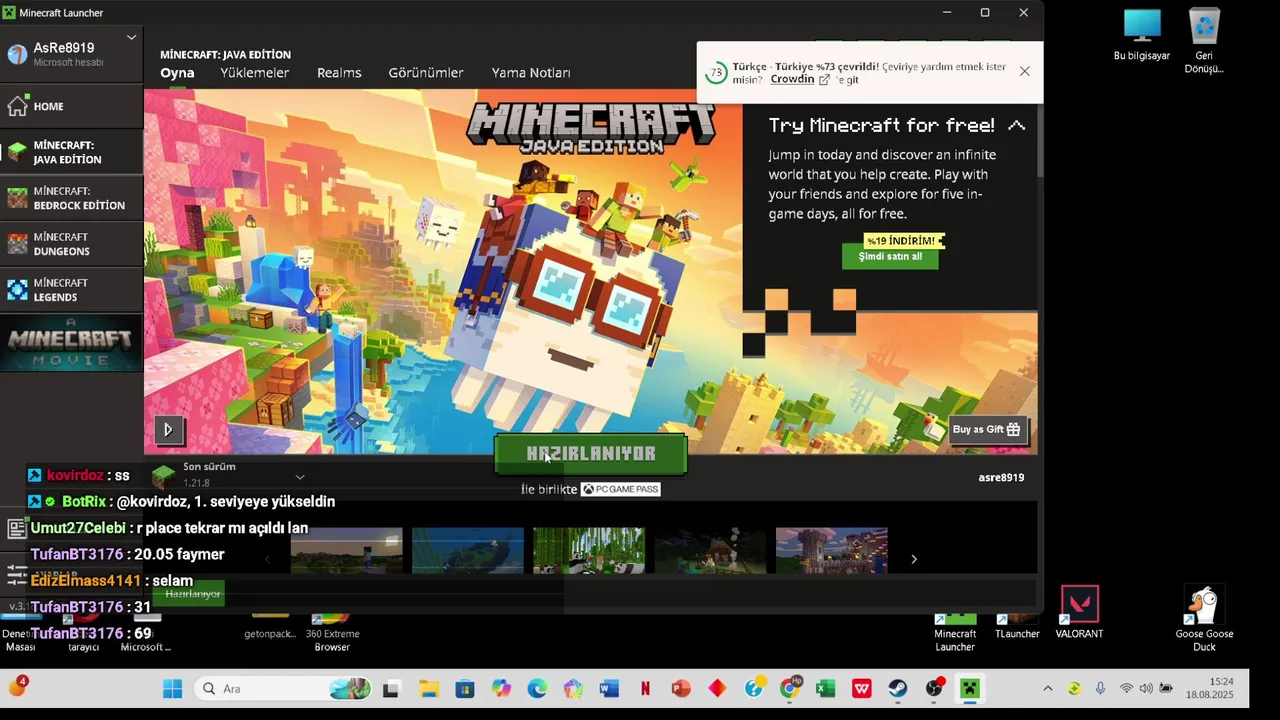Show hidden system tray icons chevron
1280x720 pixels.
[x=1047, y=688]
